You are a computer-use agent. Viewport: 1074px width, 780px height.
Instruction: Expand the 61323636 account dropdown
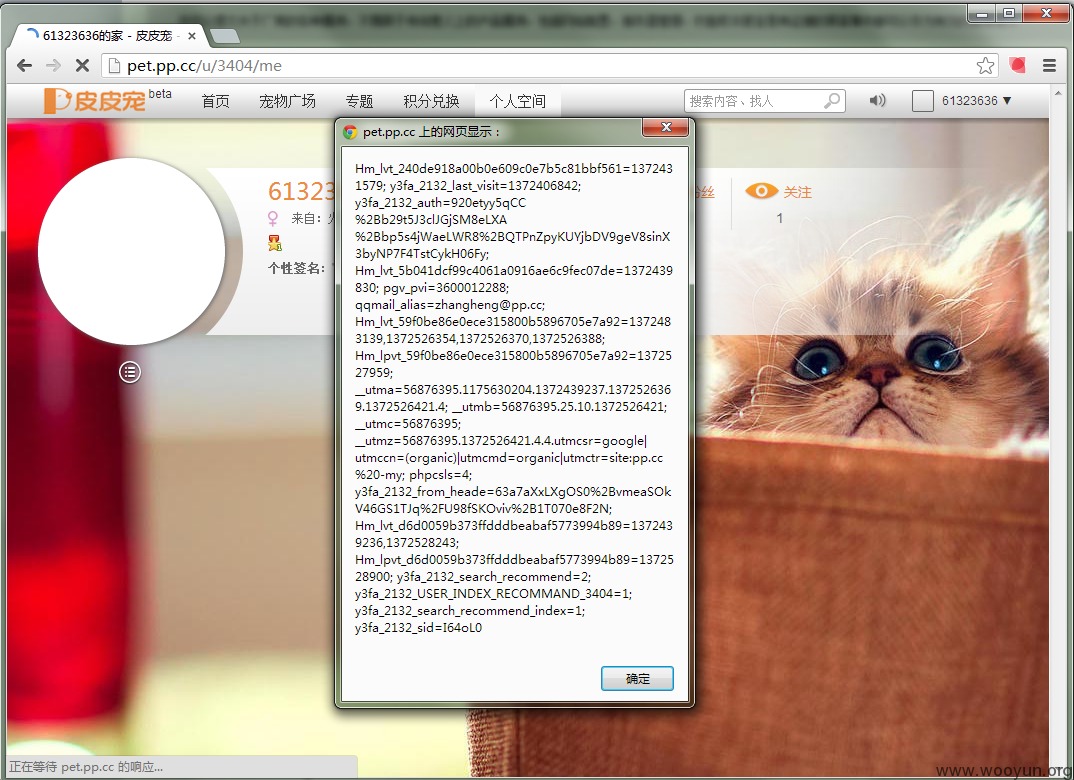point(977,101)
